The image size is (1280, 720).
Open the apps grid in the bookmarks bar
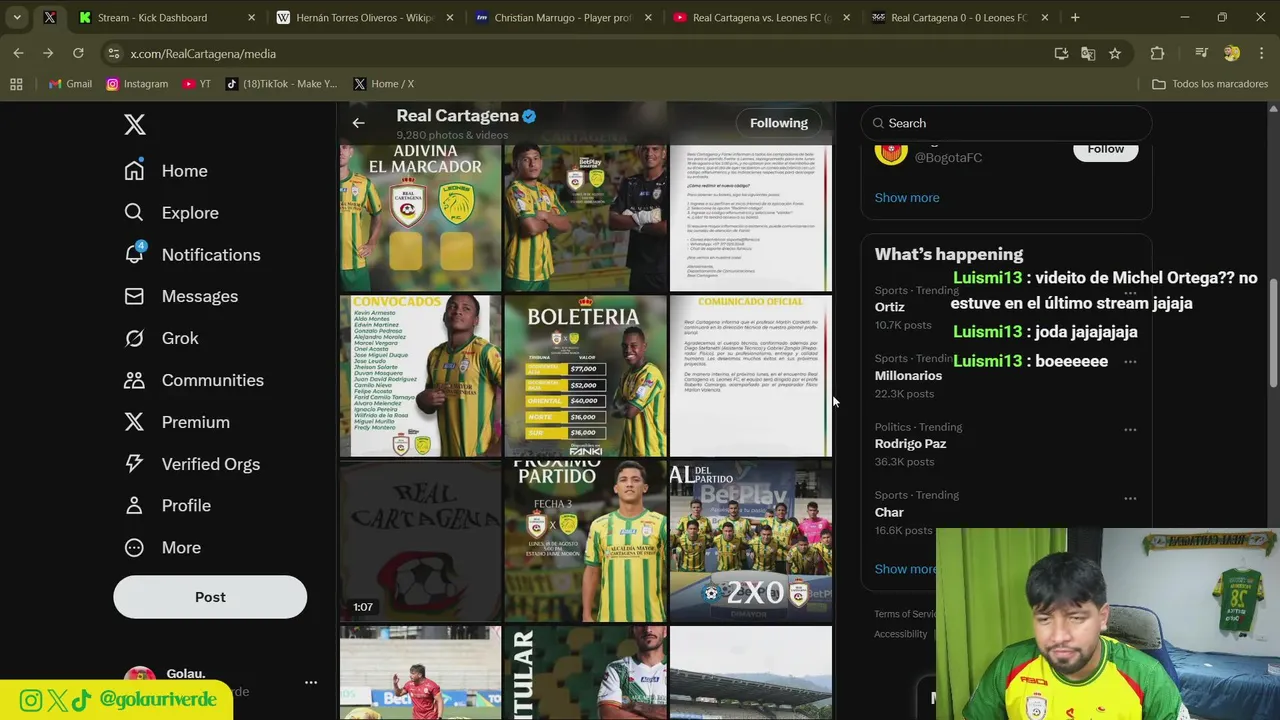coord(16,84)
